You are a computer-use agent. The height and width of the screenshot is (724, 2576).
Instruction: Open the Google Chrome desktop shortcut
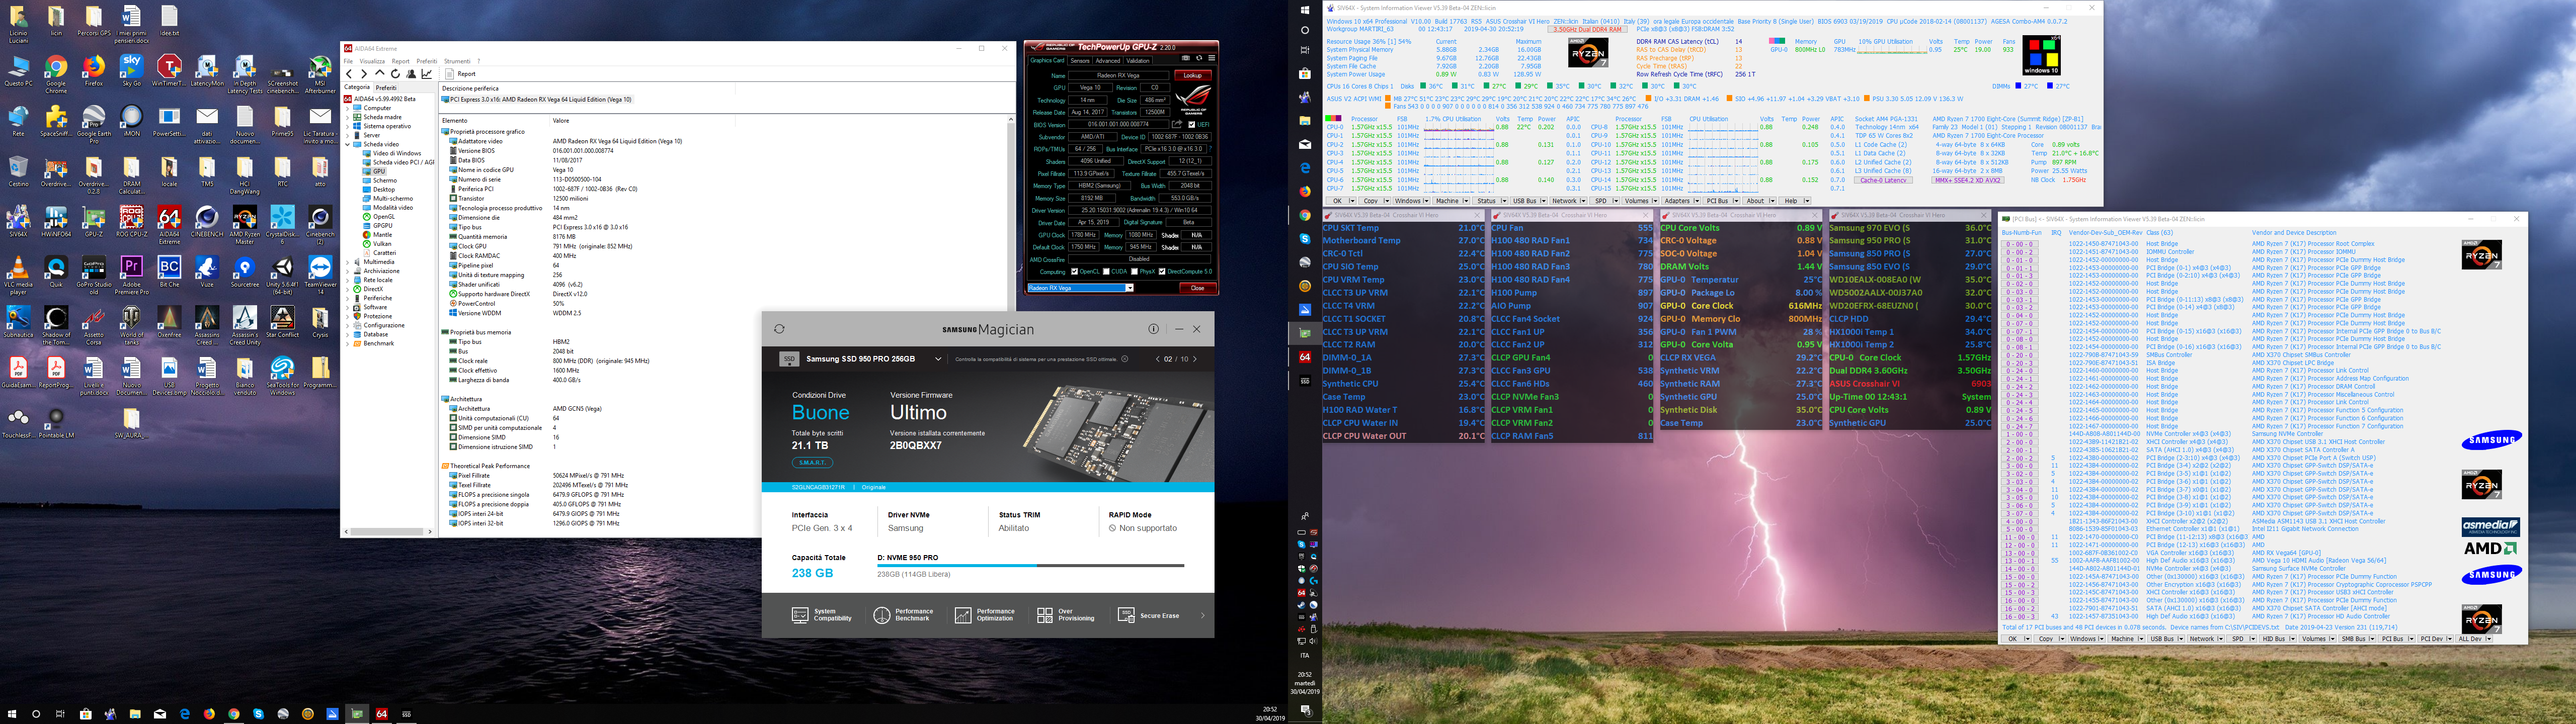tap(56, 75)
